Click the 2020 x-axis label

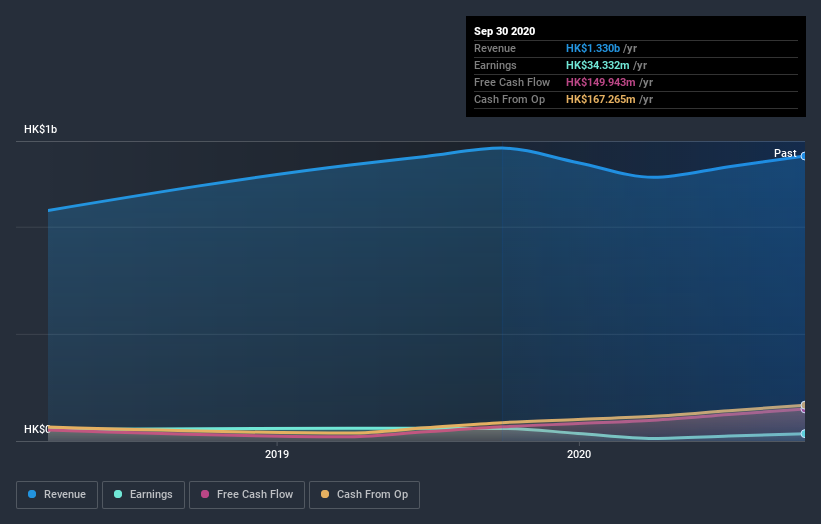click(x=579, y=454)
